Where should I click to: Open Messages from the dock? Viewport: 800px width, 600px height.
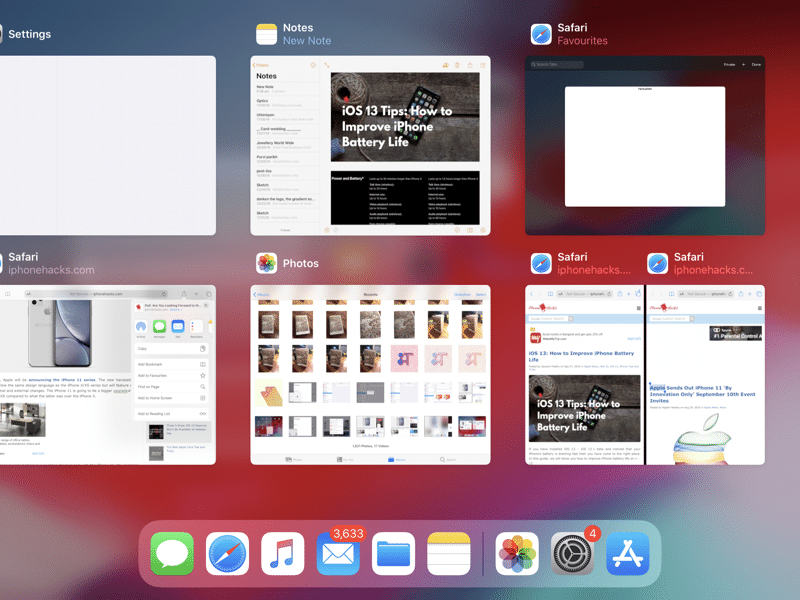pos(172,553)
